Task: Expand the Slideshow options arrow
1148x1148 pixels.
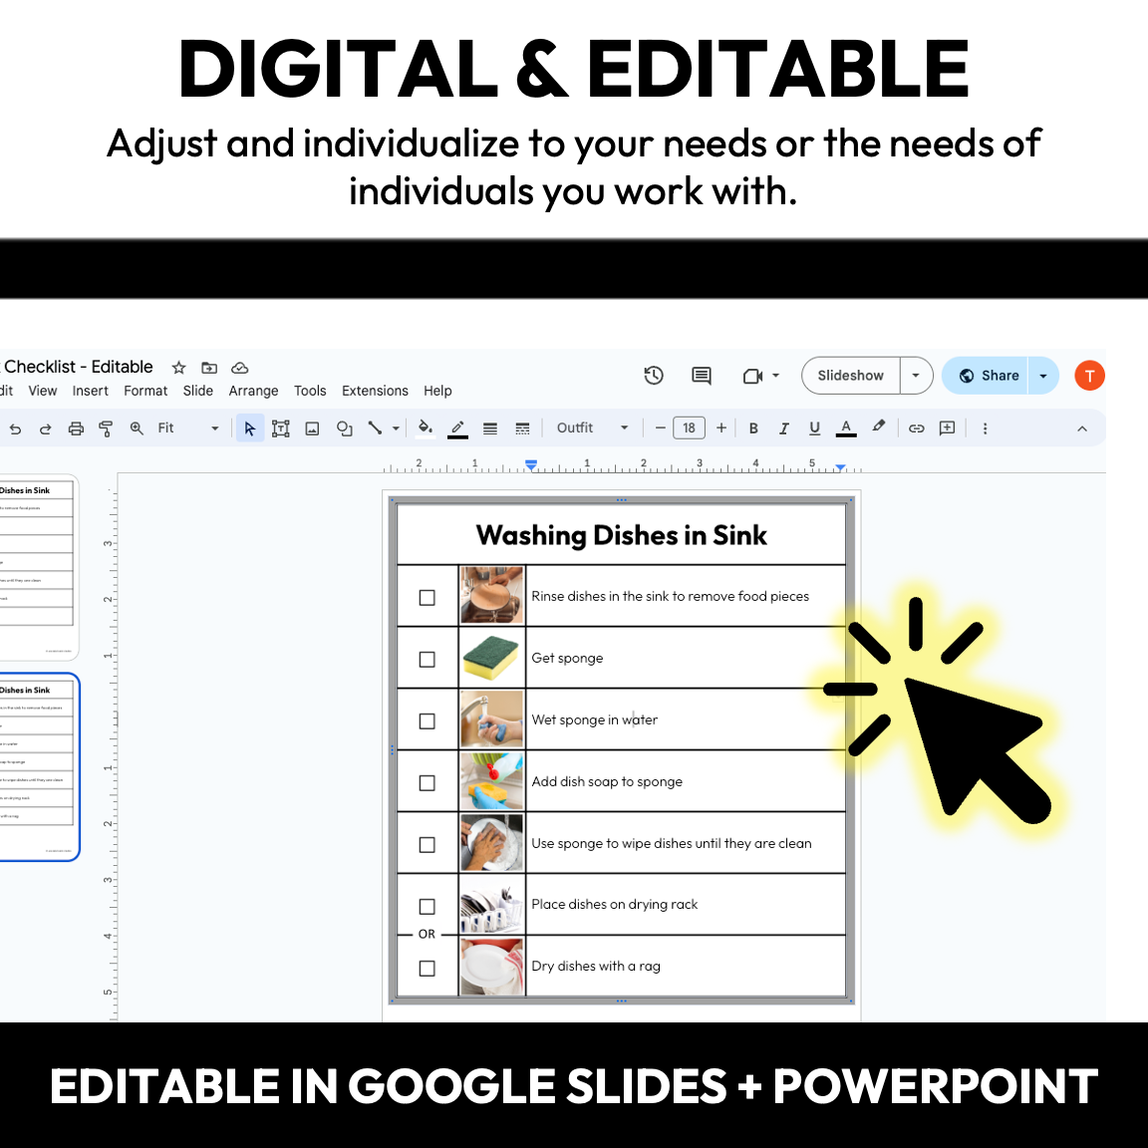Action: click(915, 376)
